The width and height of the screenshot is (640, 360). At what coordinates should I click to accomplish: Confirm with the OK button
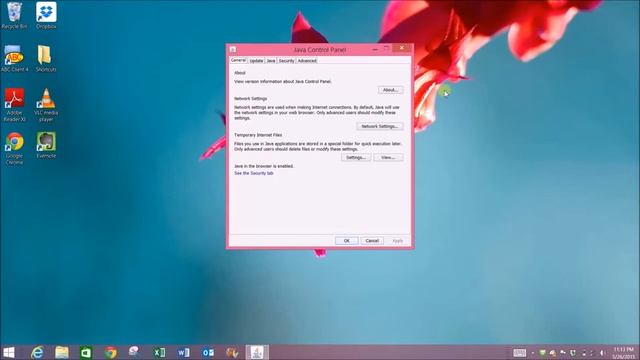click(347, 240)
